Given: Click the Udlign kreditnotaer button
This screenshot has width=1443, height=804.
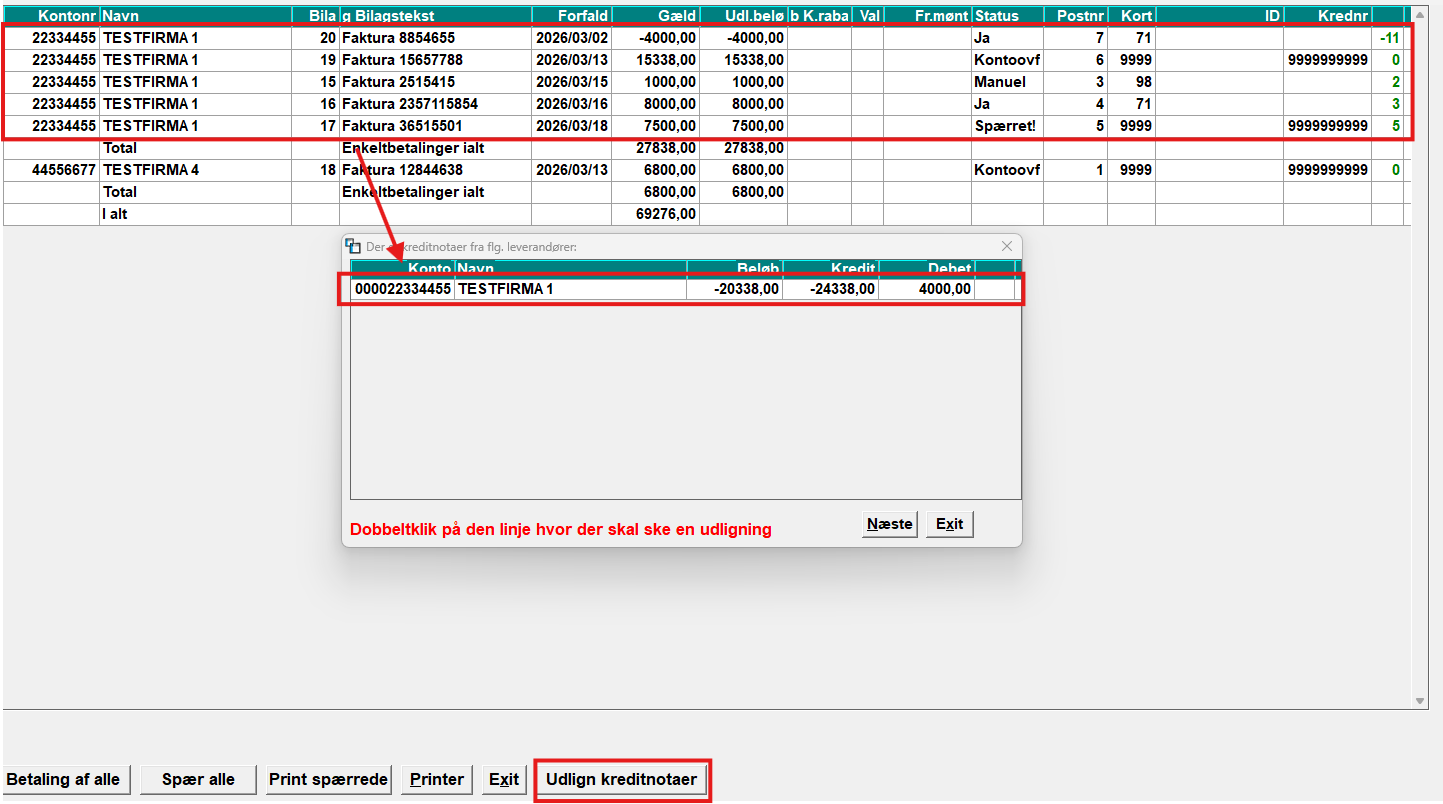Looking at the screenshot, I should [x=621, y=780].
